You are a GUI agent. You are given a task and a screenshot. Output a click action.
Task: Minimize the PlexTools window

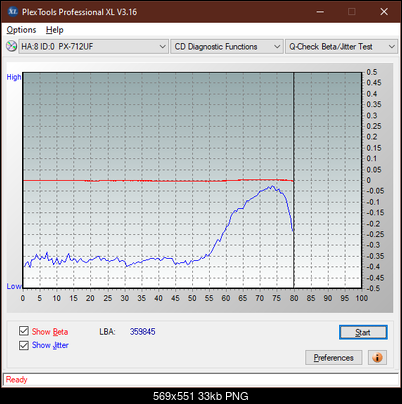pyautogui.click(x=320, y=12)
